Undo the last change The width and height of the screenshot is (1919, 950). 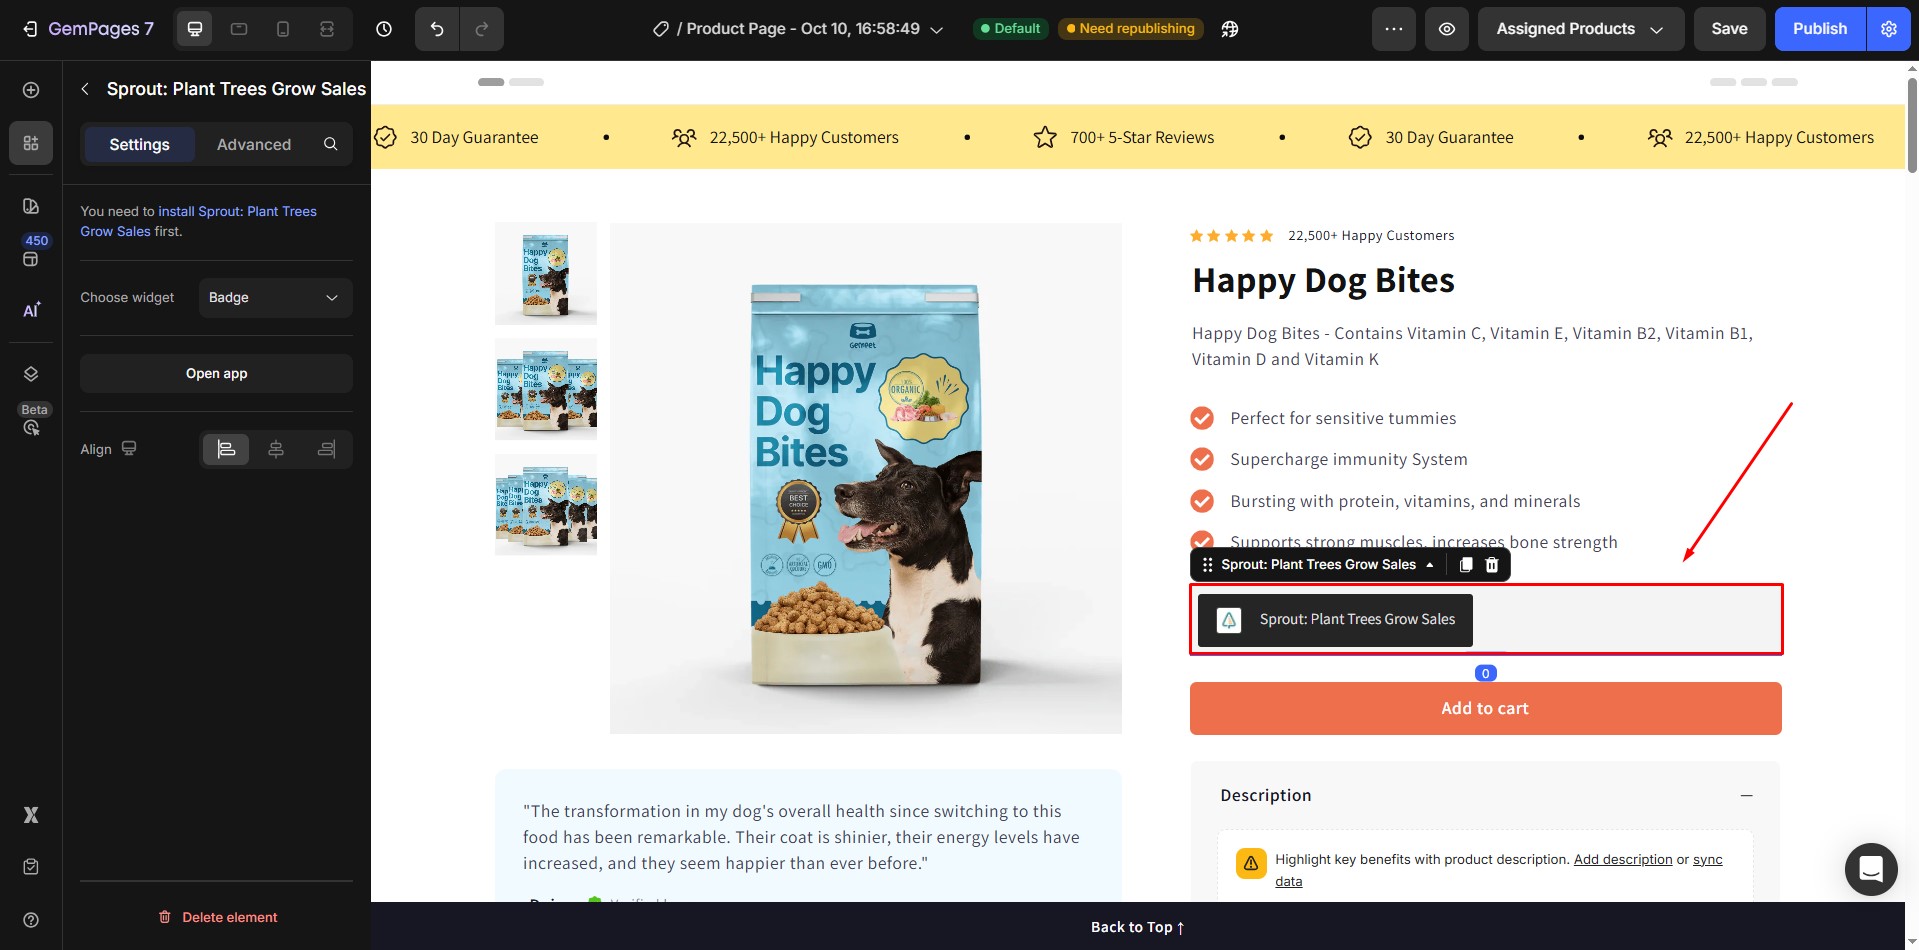[x=437, y=29]
